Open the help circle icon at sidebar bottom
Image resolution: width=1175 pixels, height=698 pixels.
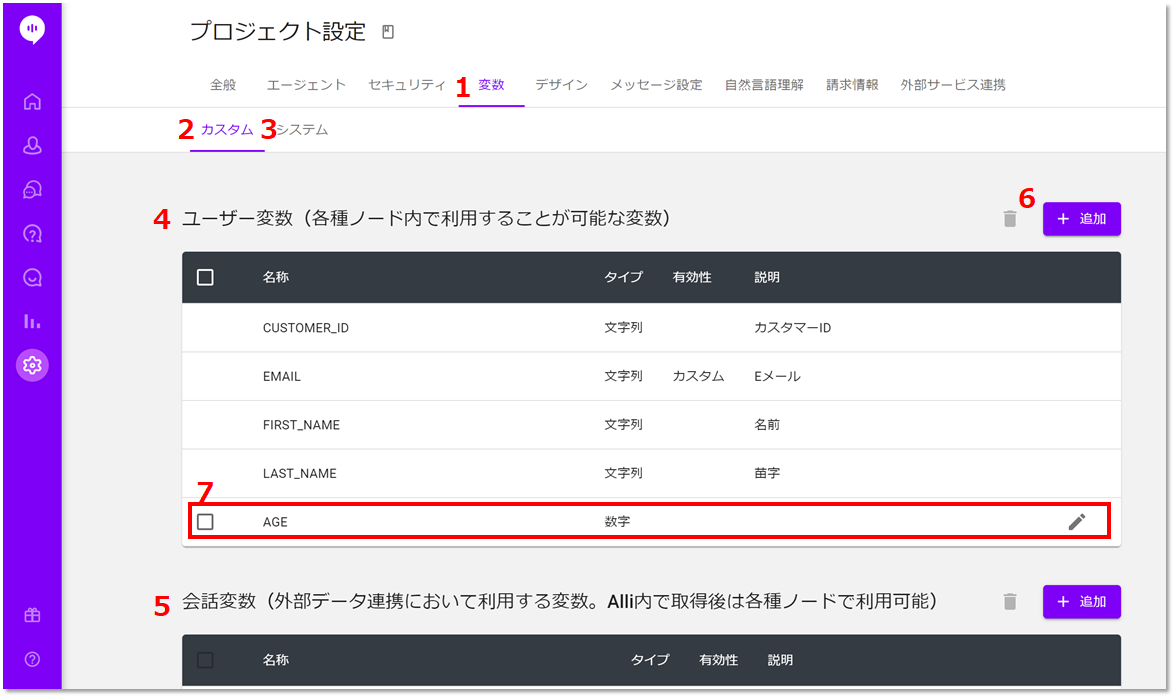point(32,659)
